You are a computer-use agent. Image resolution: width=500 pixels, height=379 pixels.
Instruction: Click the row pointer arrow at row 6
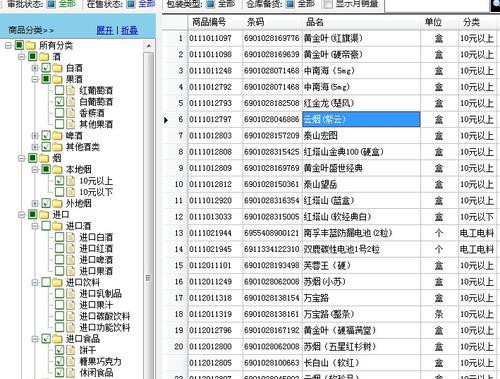click(166, 120)
